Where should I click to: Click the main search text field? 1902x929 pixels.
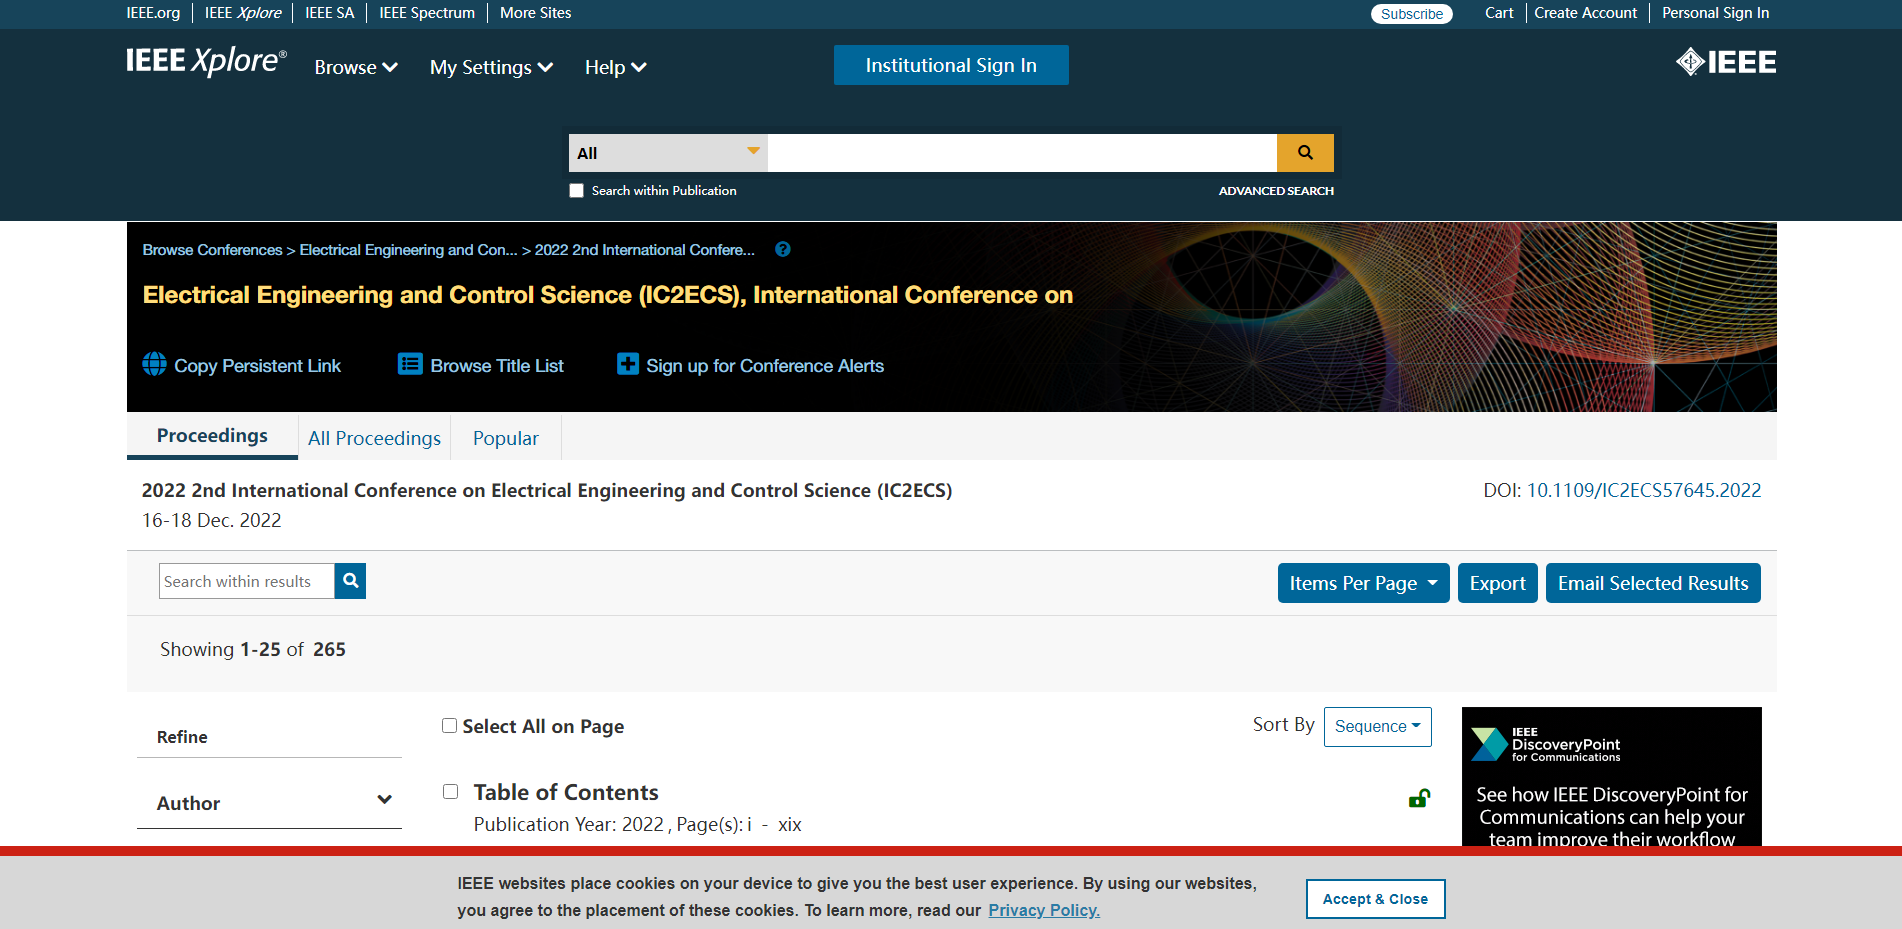tap(1022, 153)
